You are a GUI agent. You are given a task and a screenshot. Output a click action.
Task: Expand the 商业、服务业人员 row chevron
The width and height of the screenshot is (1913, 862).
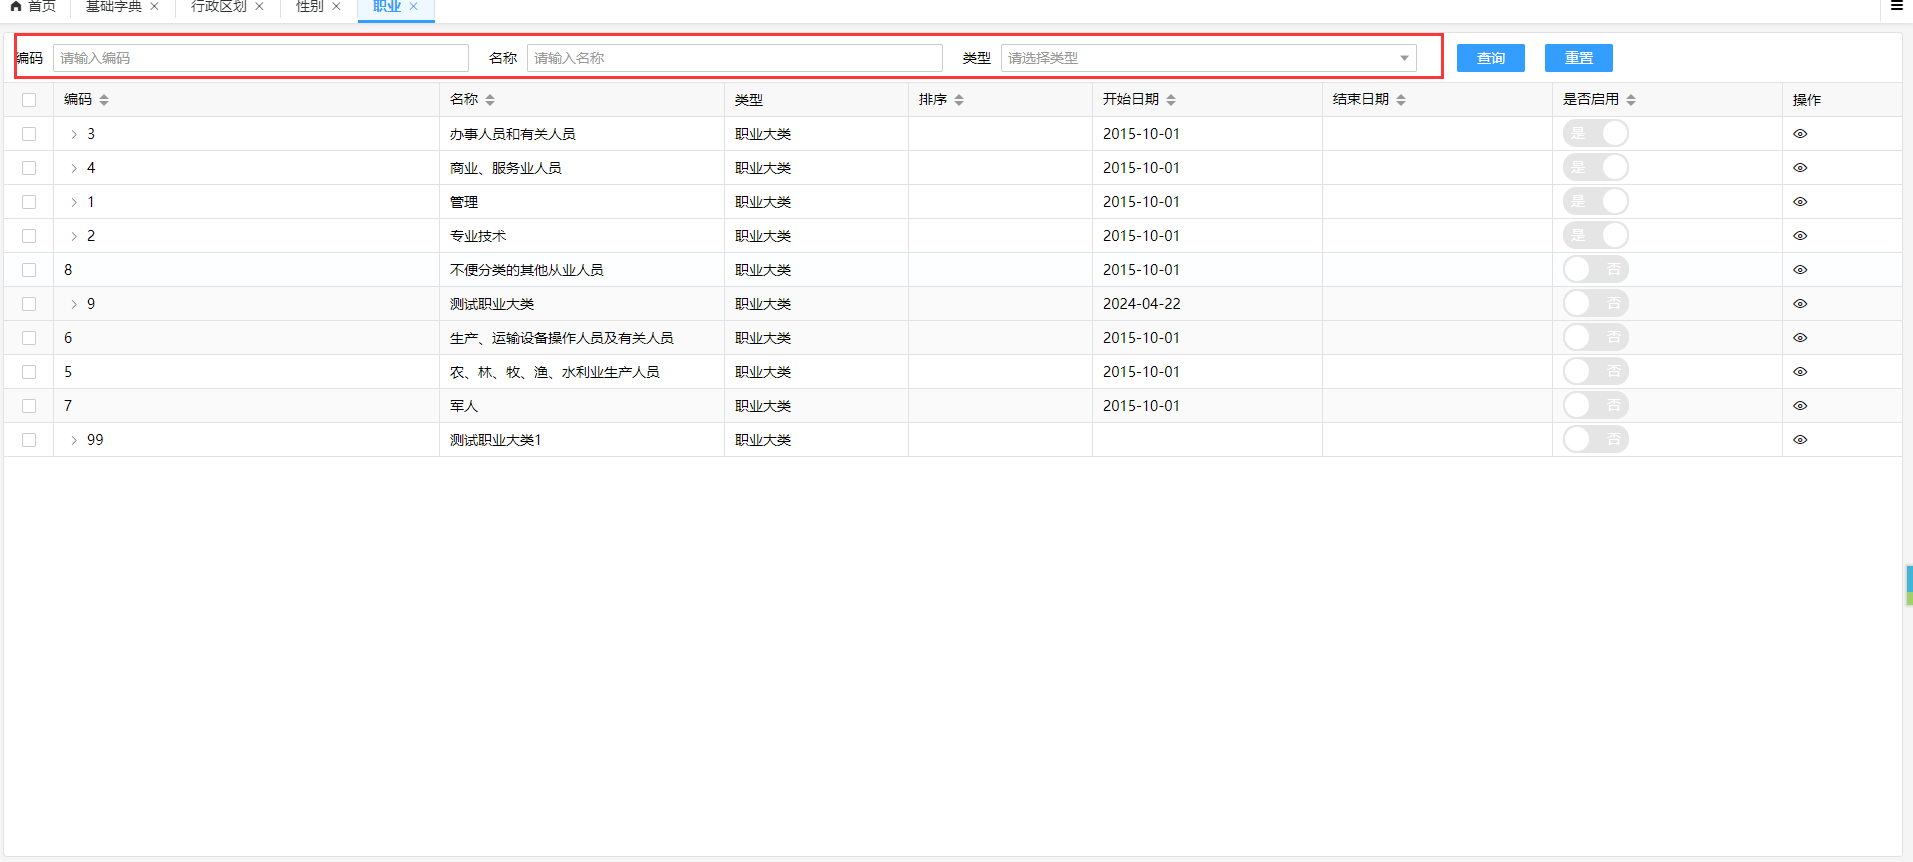pos(74,168)
